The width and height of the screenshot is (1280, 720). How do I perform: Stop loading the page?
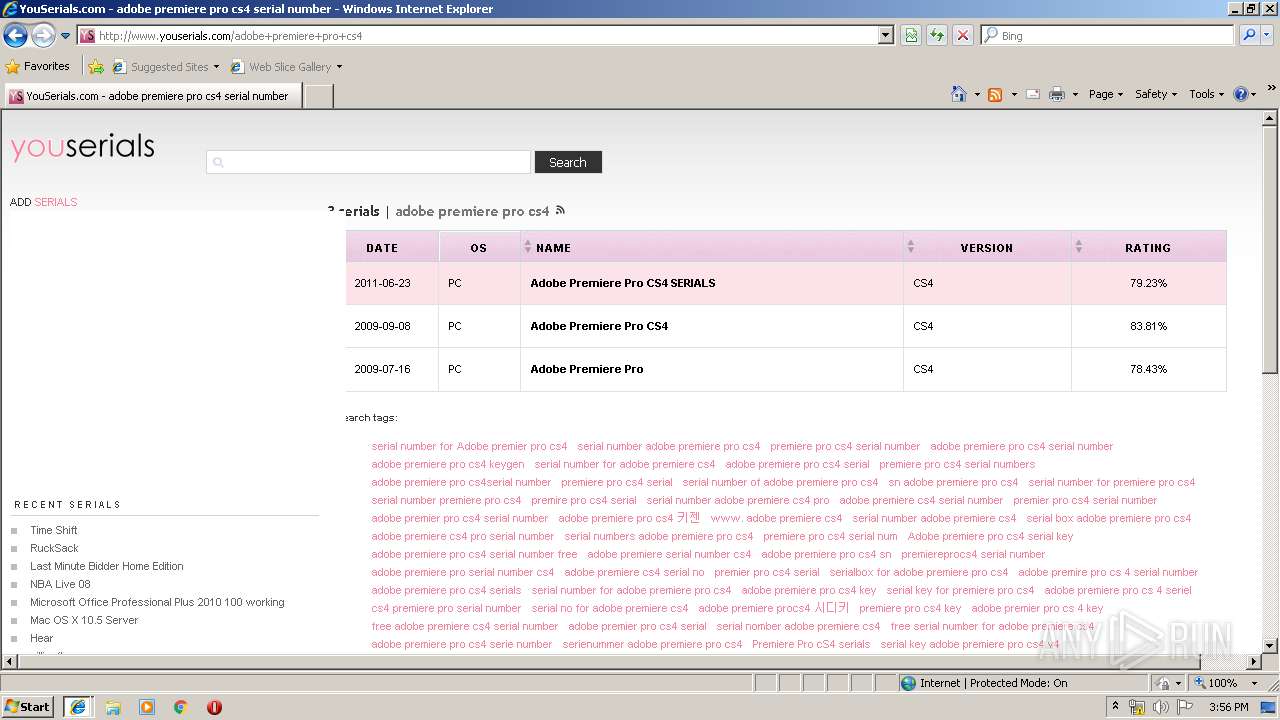pyautogui.click(x=963, y=35)
